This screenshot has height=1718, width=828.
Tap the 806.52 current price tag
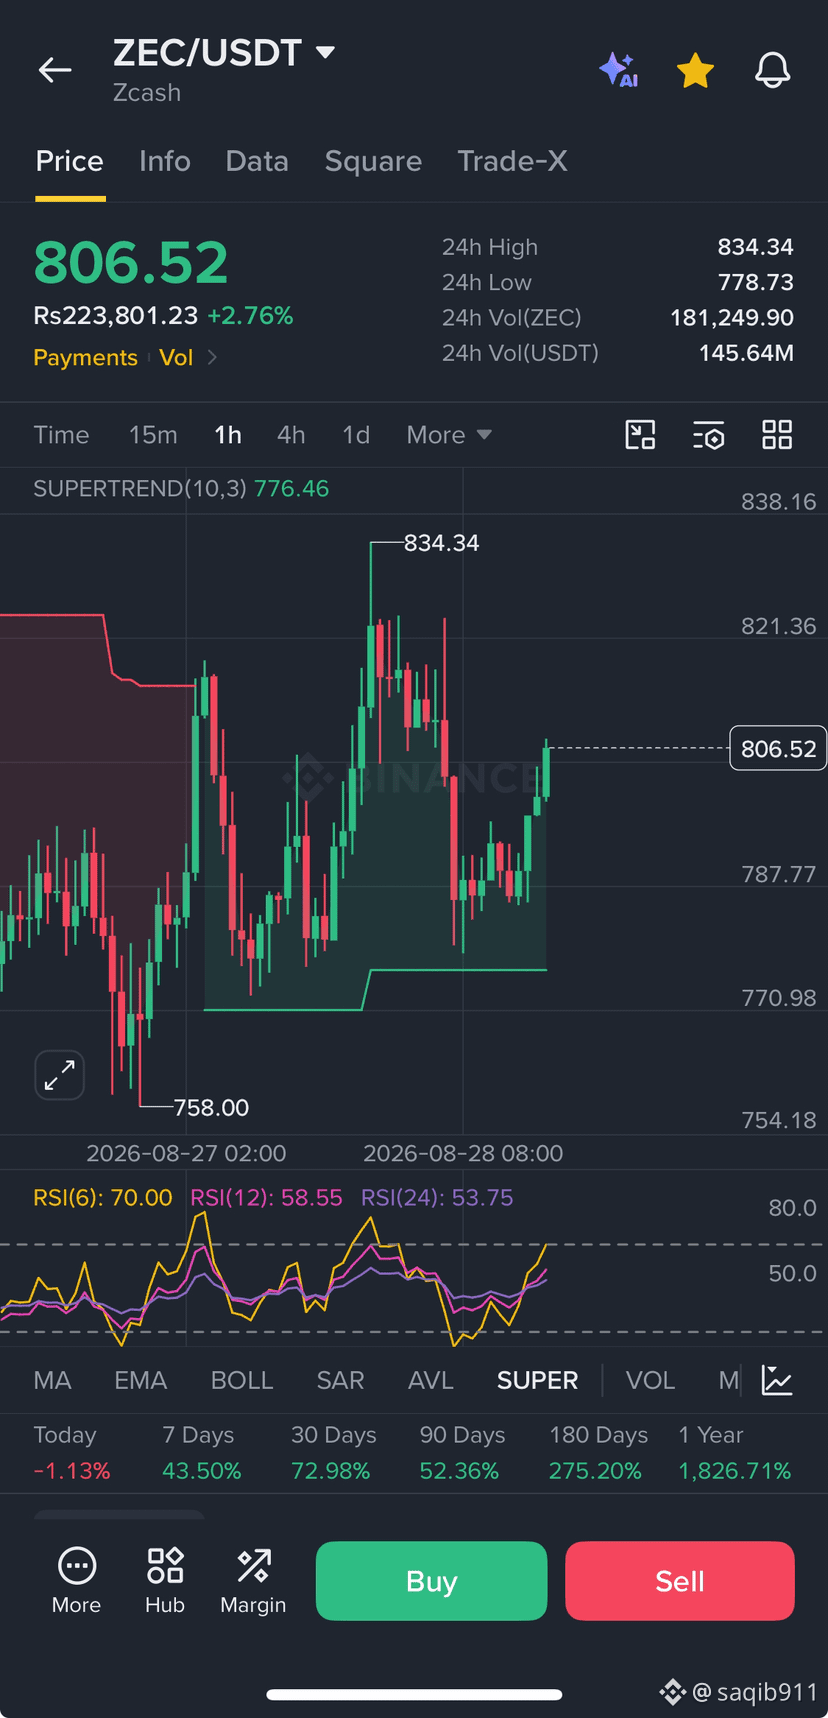778,749
